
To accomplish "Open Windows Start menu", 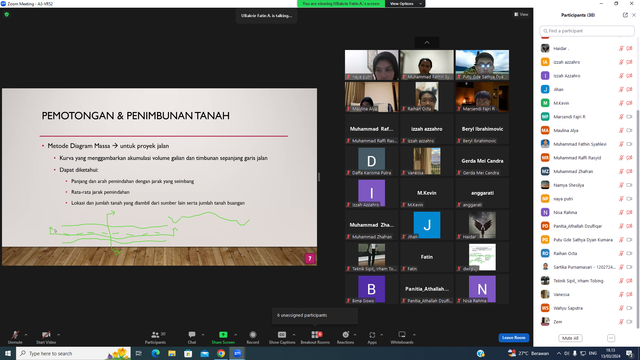I will [8, 353].
